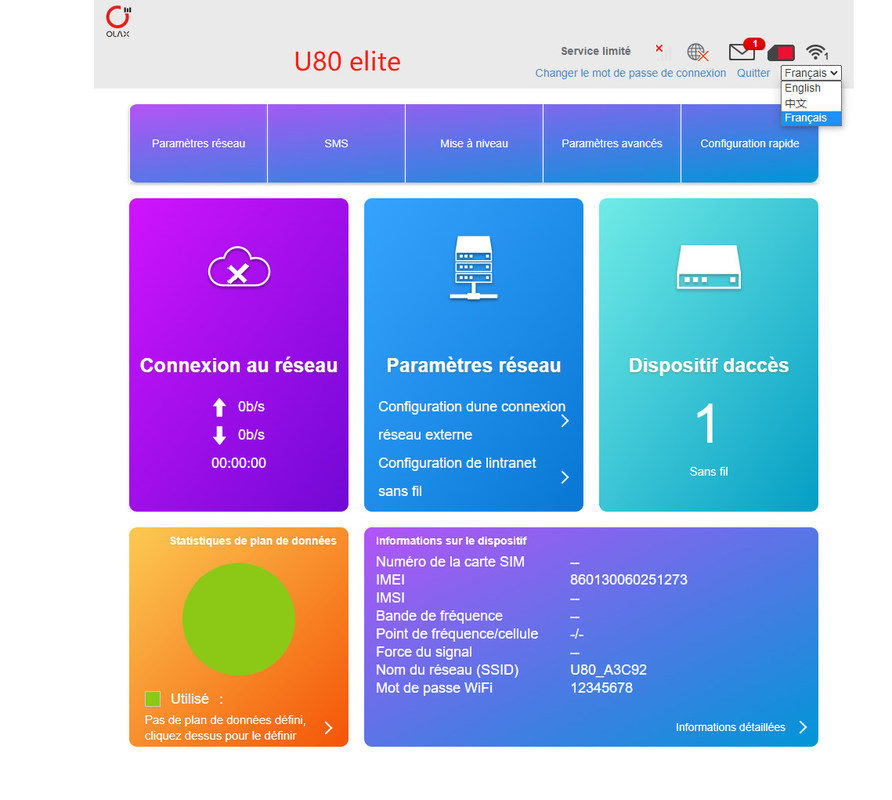Open the Français language dropdown
The image size is (892, 800).
point(811,73)
